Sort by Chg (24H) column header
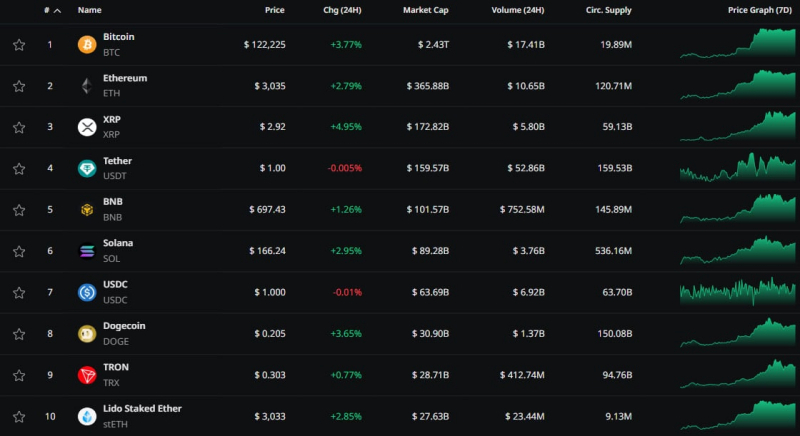 342,10
